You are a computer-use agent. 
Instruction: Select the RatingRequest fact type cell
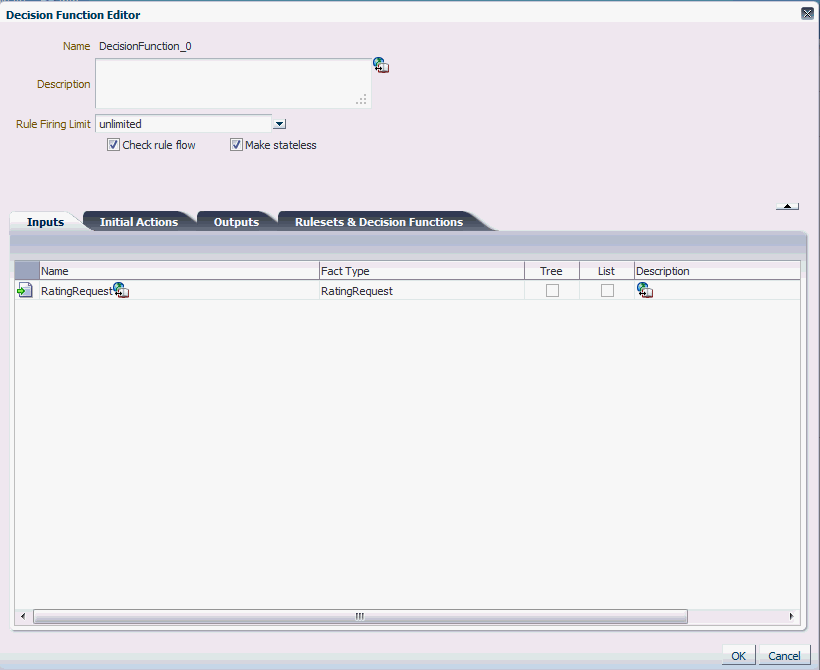[422, 291]
